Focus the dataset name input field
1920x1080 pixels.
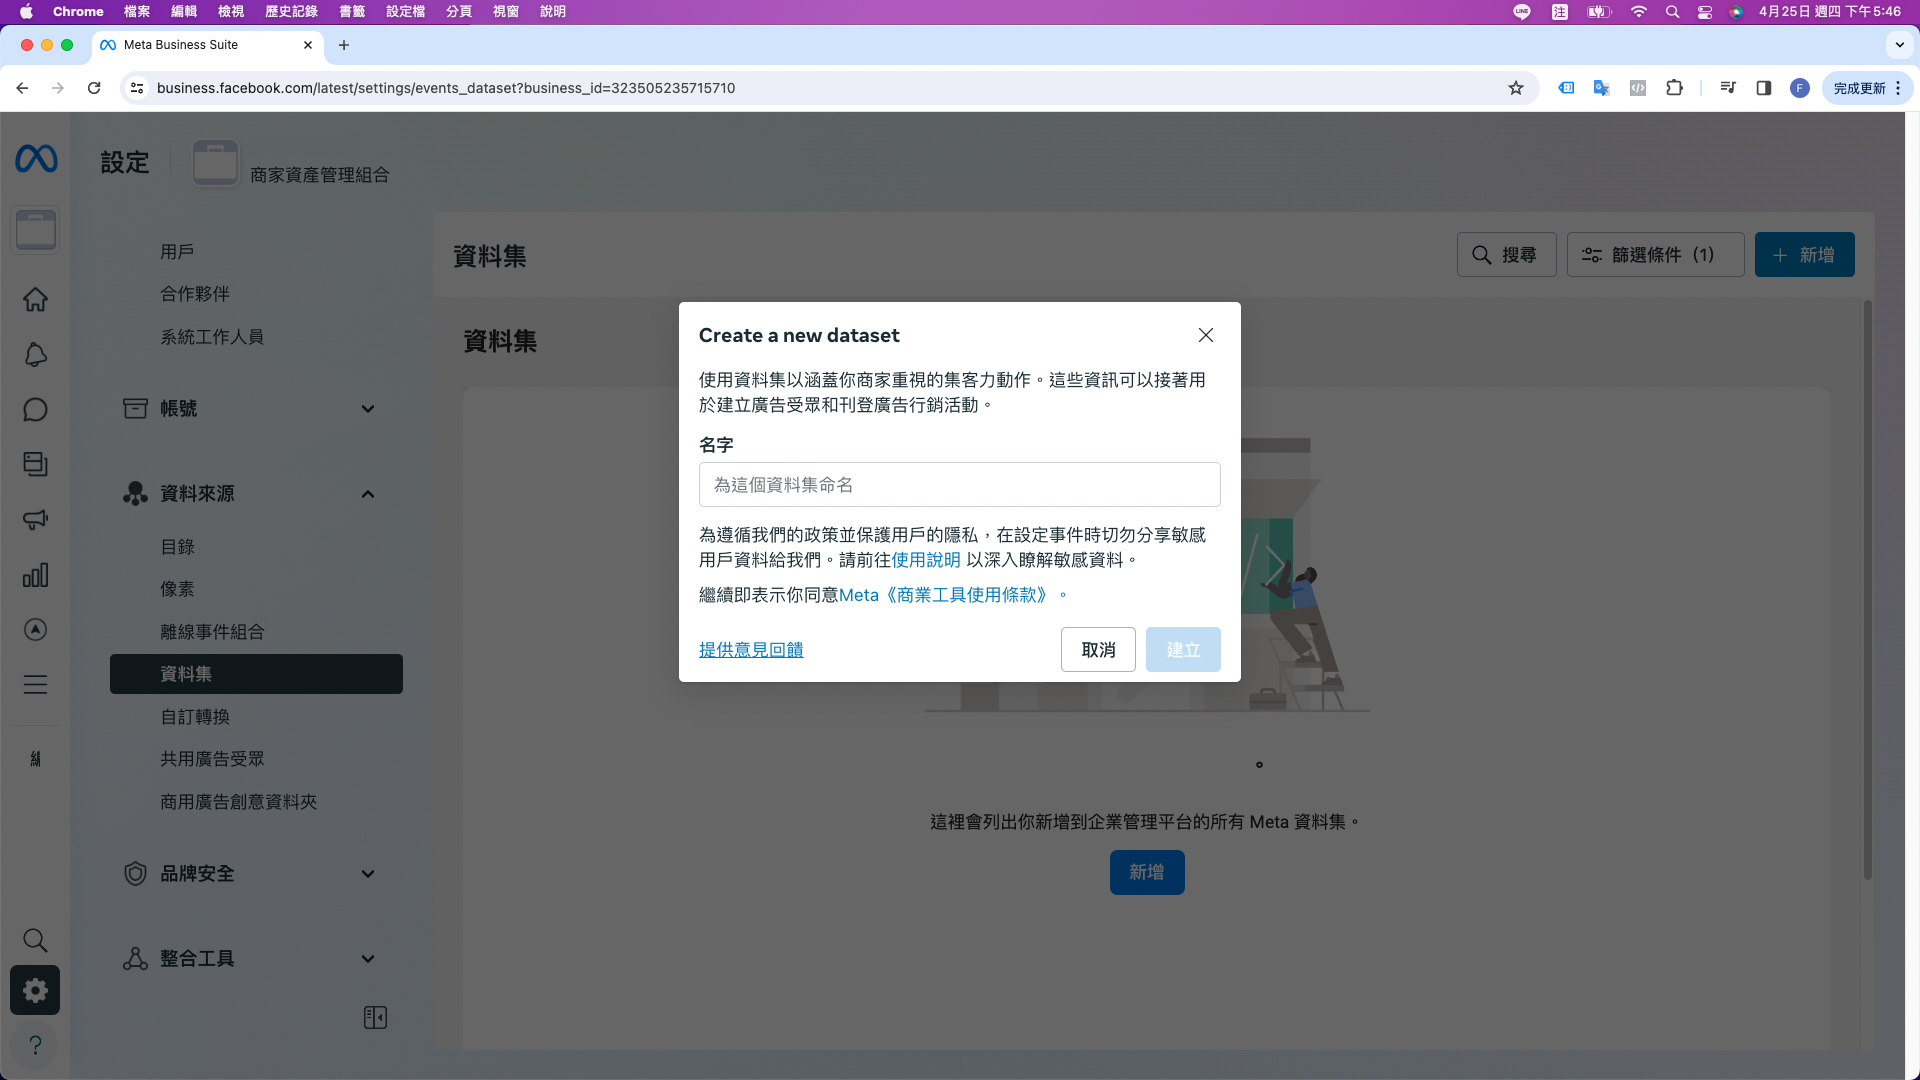(959, 485)
